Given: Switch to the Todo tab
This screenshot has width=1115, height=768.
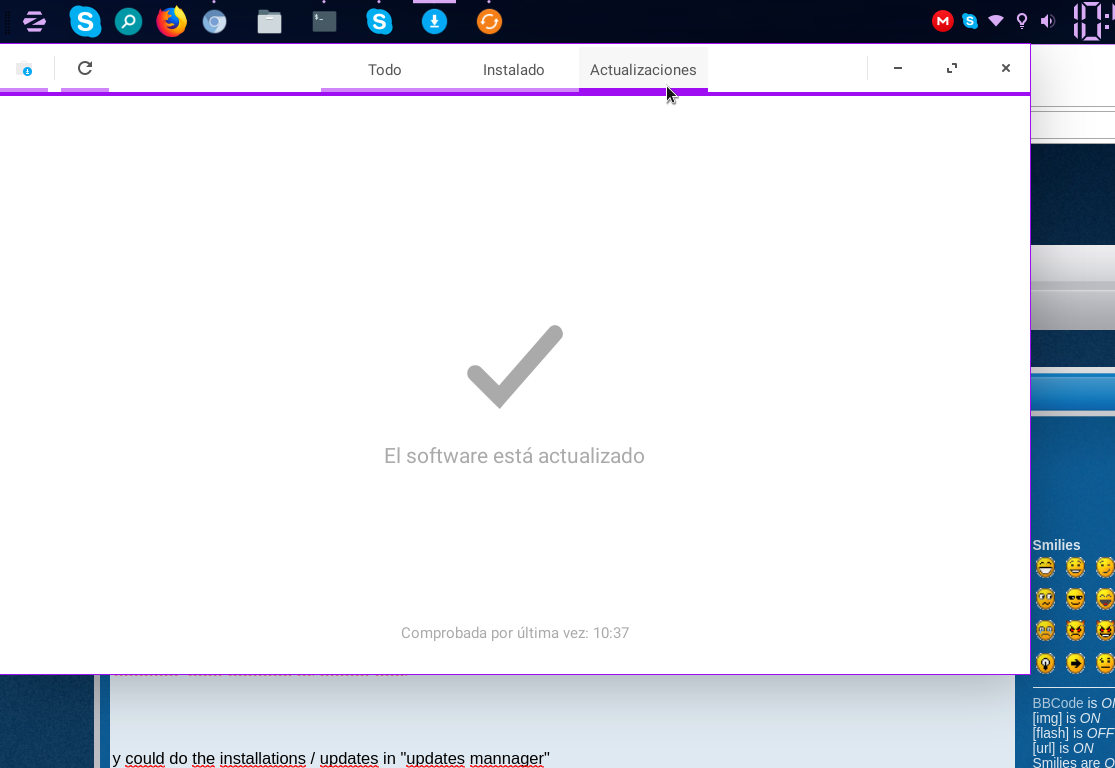Looking at the screenshot, I should [x=385, y=70].
